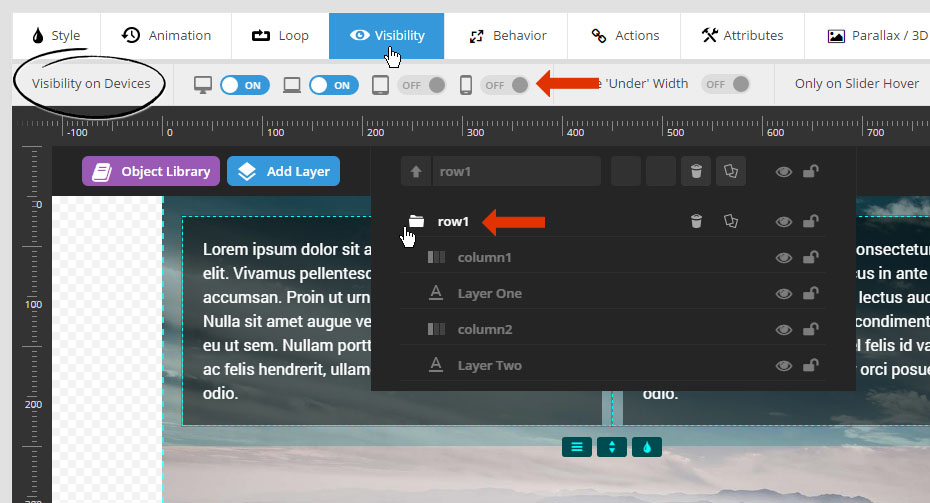Switch to the Behavior tab
The height and width of the screenshot is (503, 930).
point(508,36)
